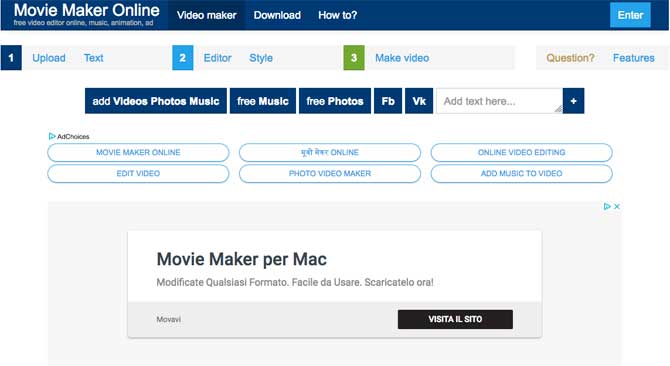
Task: Click the ad info triangle icon
Action: click(x=607, y=206)
